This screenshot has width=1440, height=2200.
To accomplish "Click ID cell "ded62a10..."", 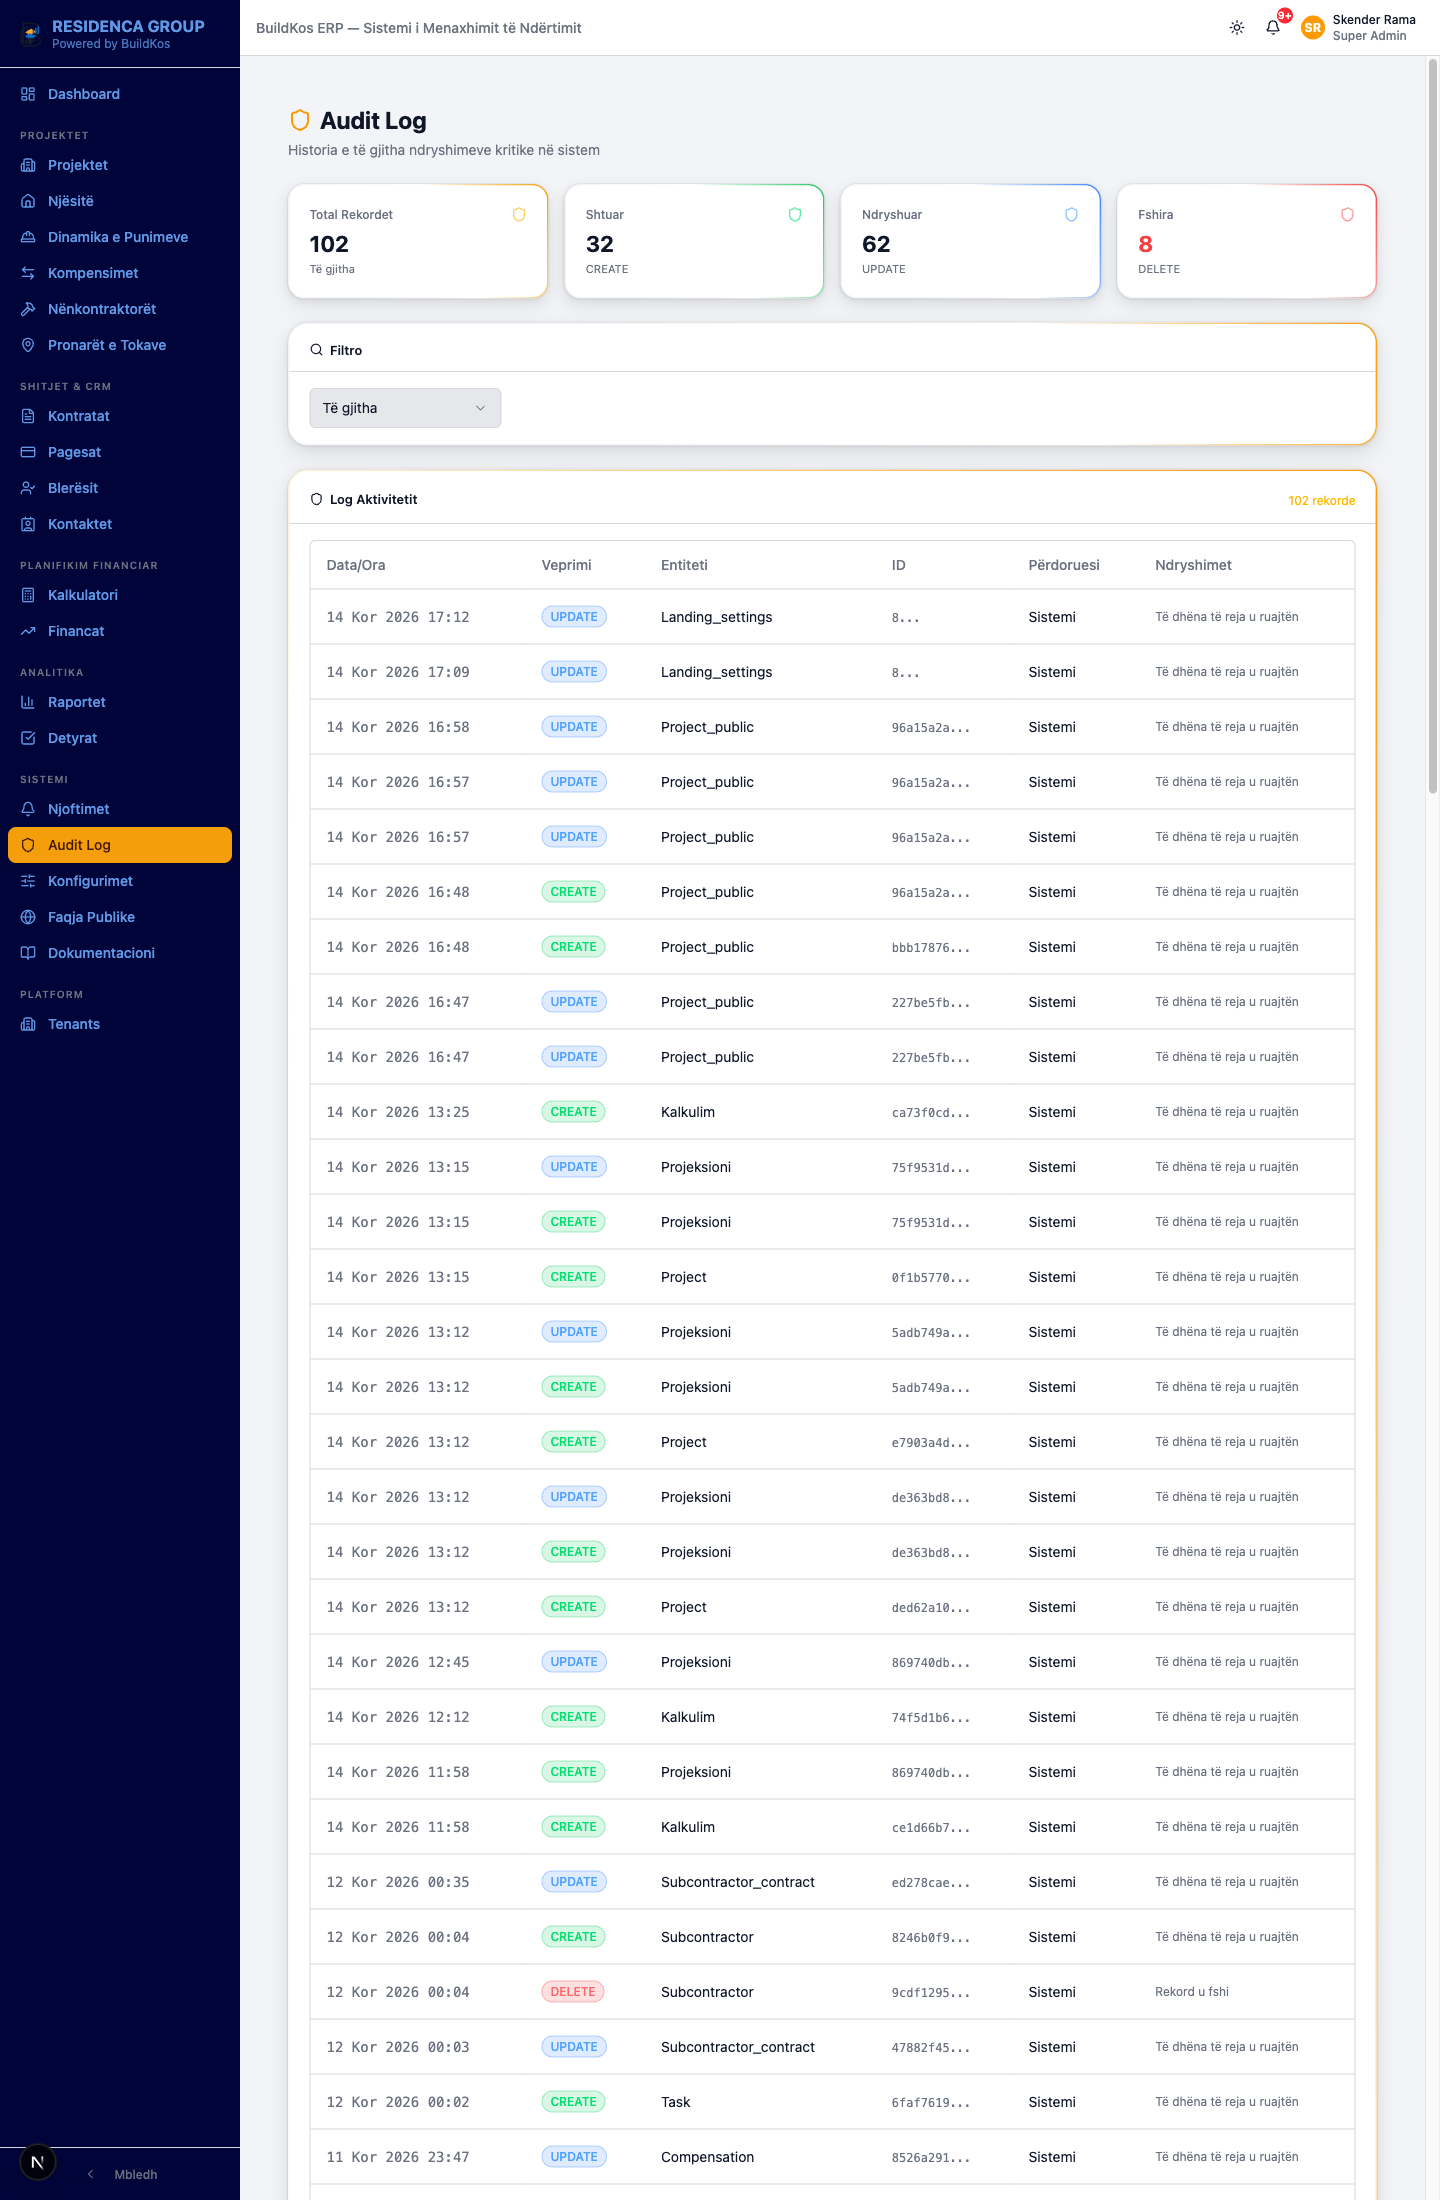I will coord(931,1608).
